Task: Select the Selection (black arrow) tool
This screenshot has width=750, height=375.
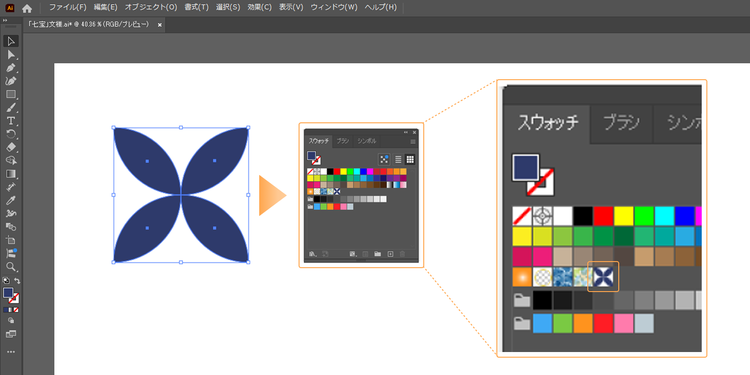Action: pyautogui.click(x=11, y=41)
